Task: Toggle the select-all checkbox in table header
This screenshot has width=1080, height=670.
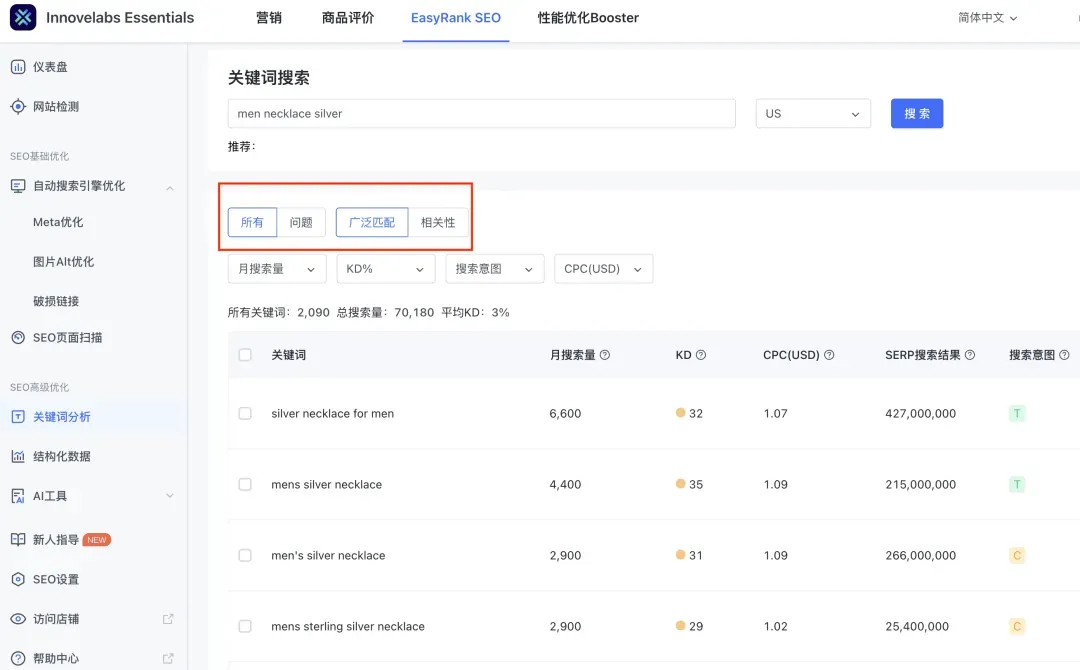Action: click(245, 355)
